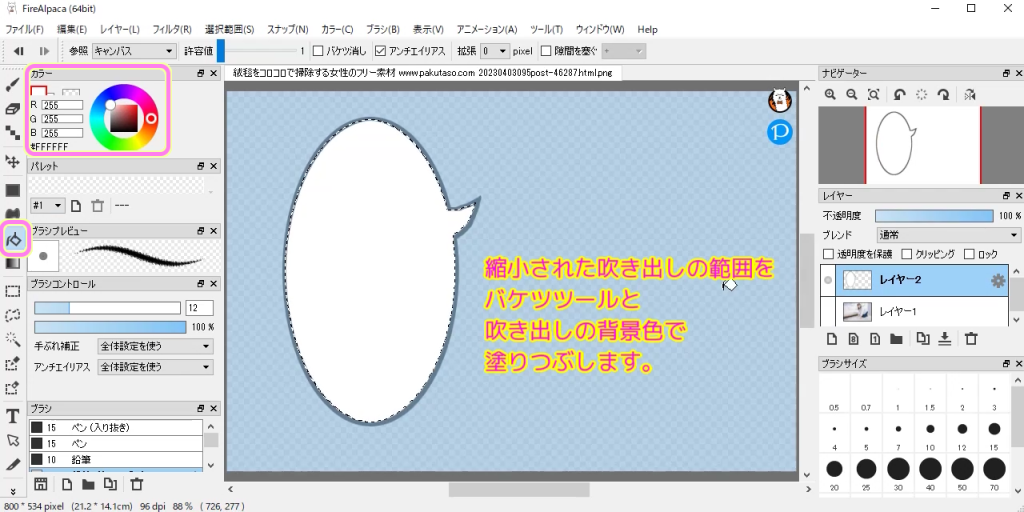Image resolution: width=1024 pixels, height=512 pixels.
Task: Select the Magic Wand tool
Action: click(12, 338)
